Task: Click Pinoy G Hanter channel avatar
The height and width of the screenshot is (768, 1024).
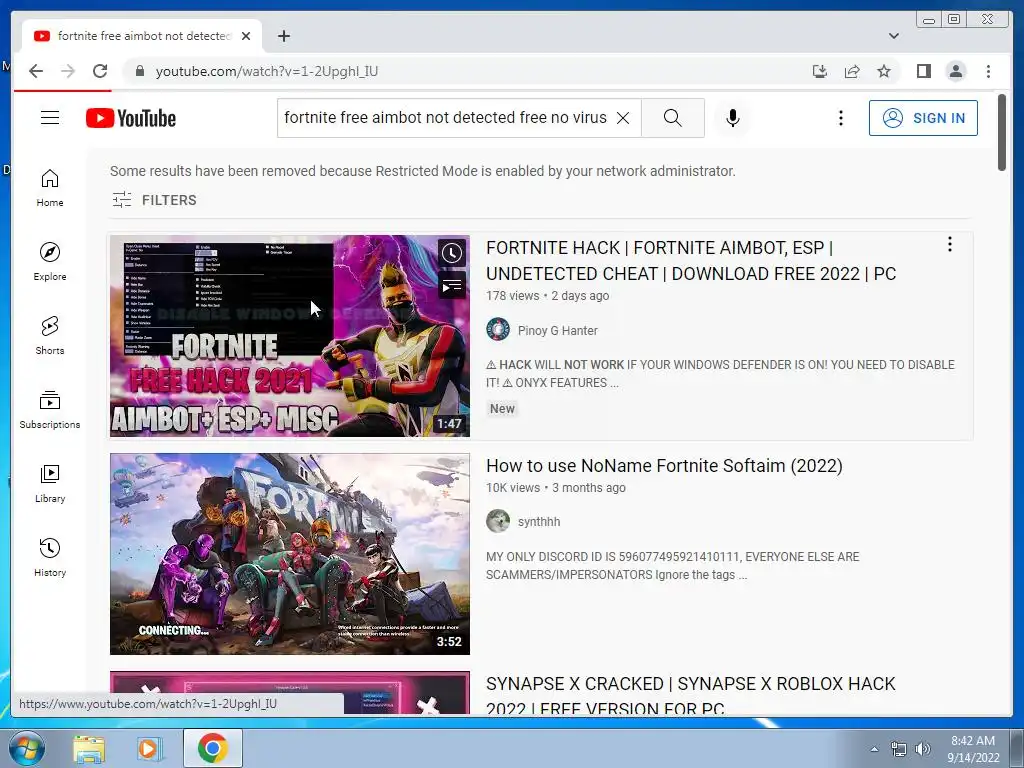Action: tap(498, 329)
